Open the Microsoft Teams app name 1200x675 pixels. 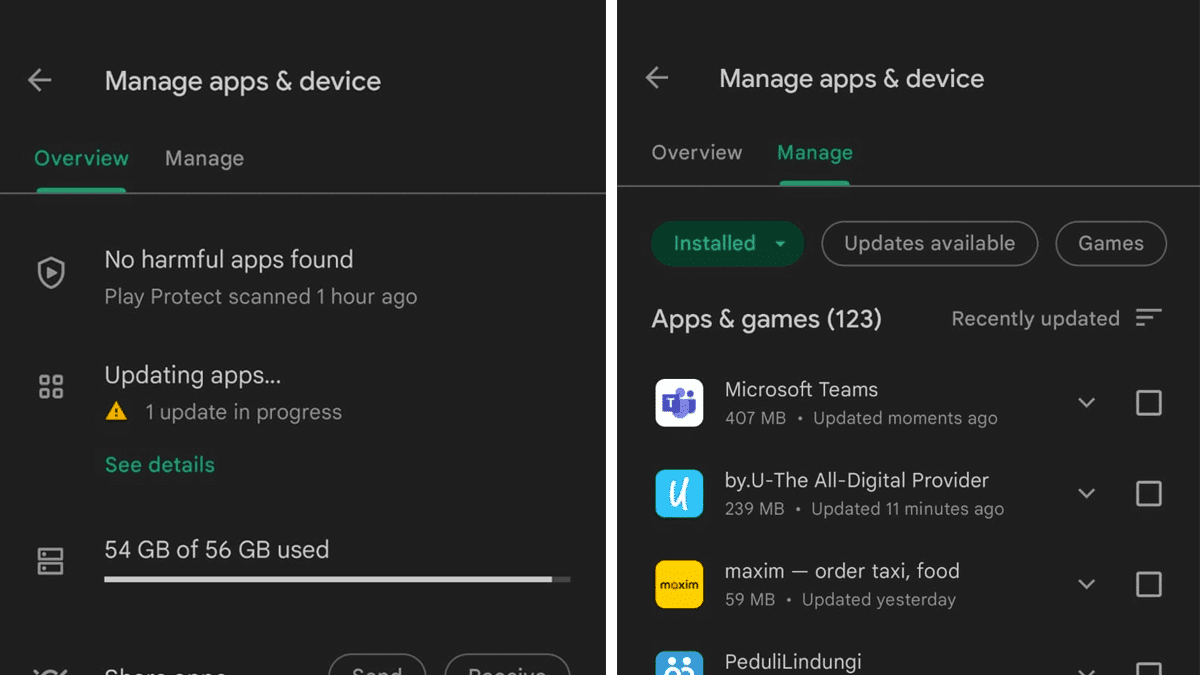pyautogui.click(x=801, y=389)
